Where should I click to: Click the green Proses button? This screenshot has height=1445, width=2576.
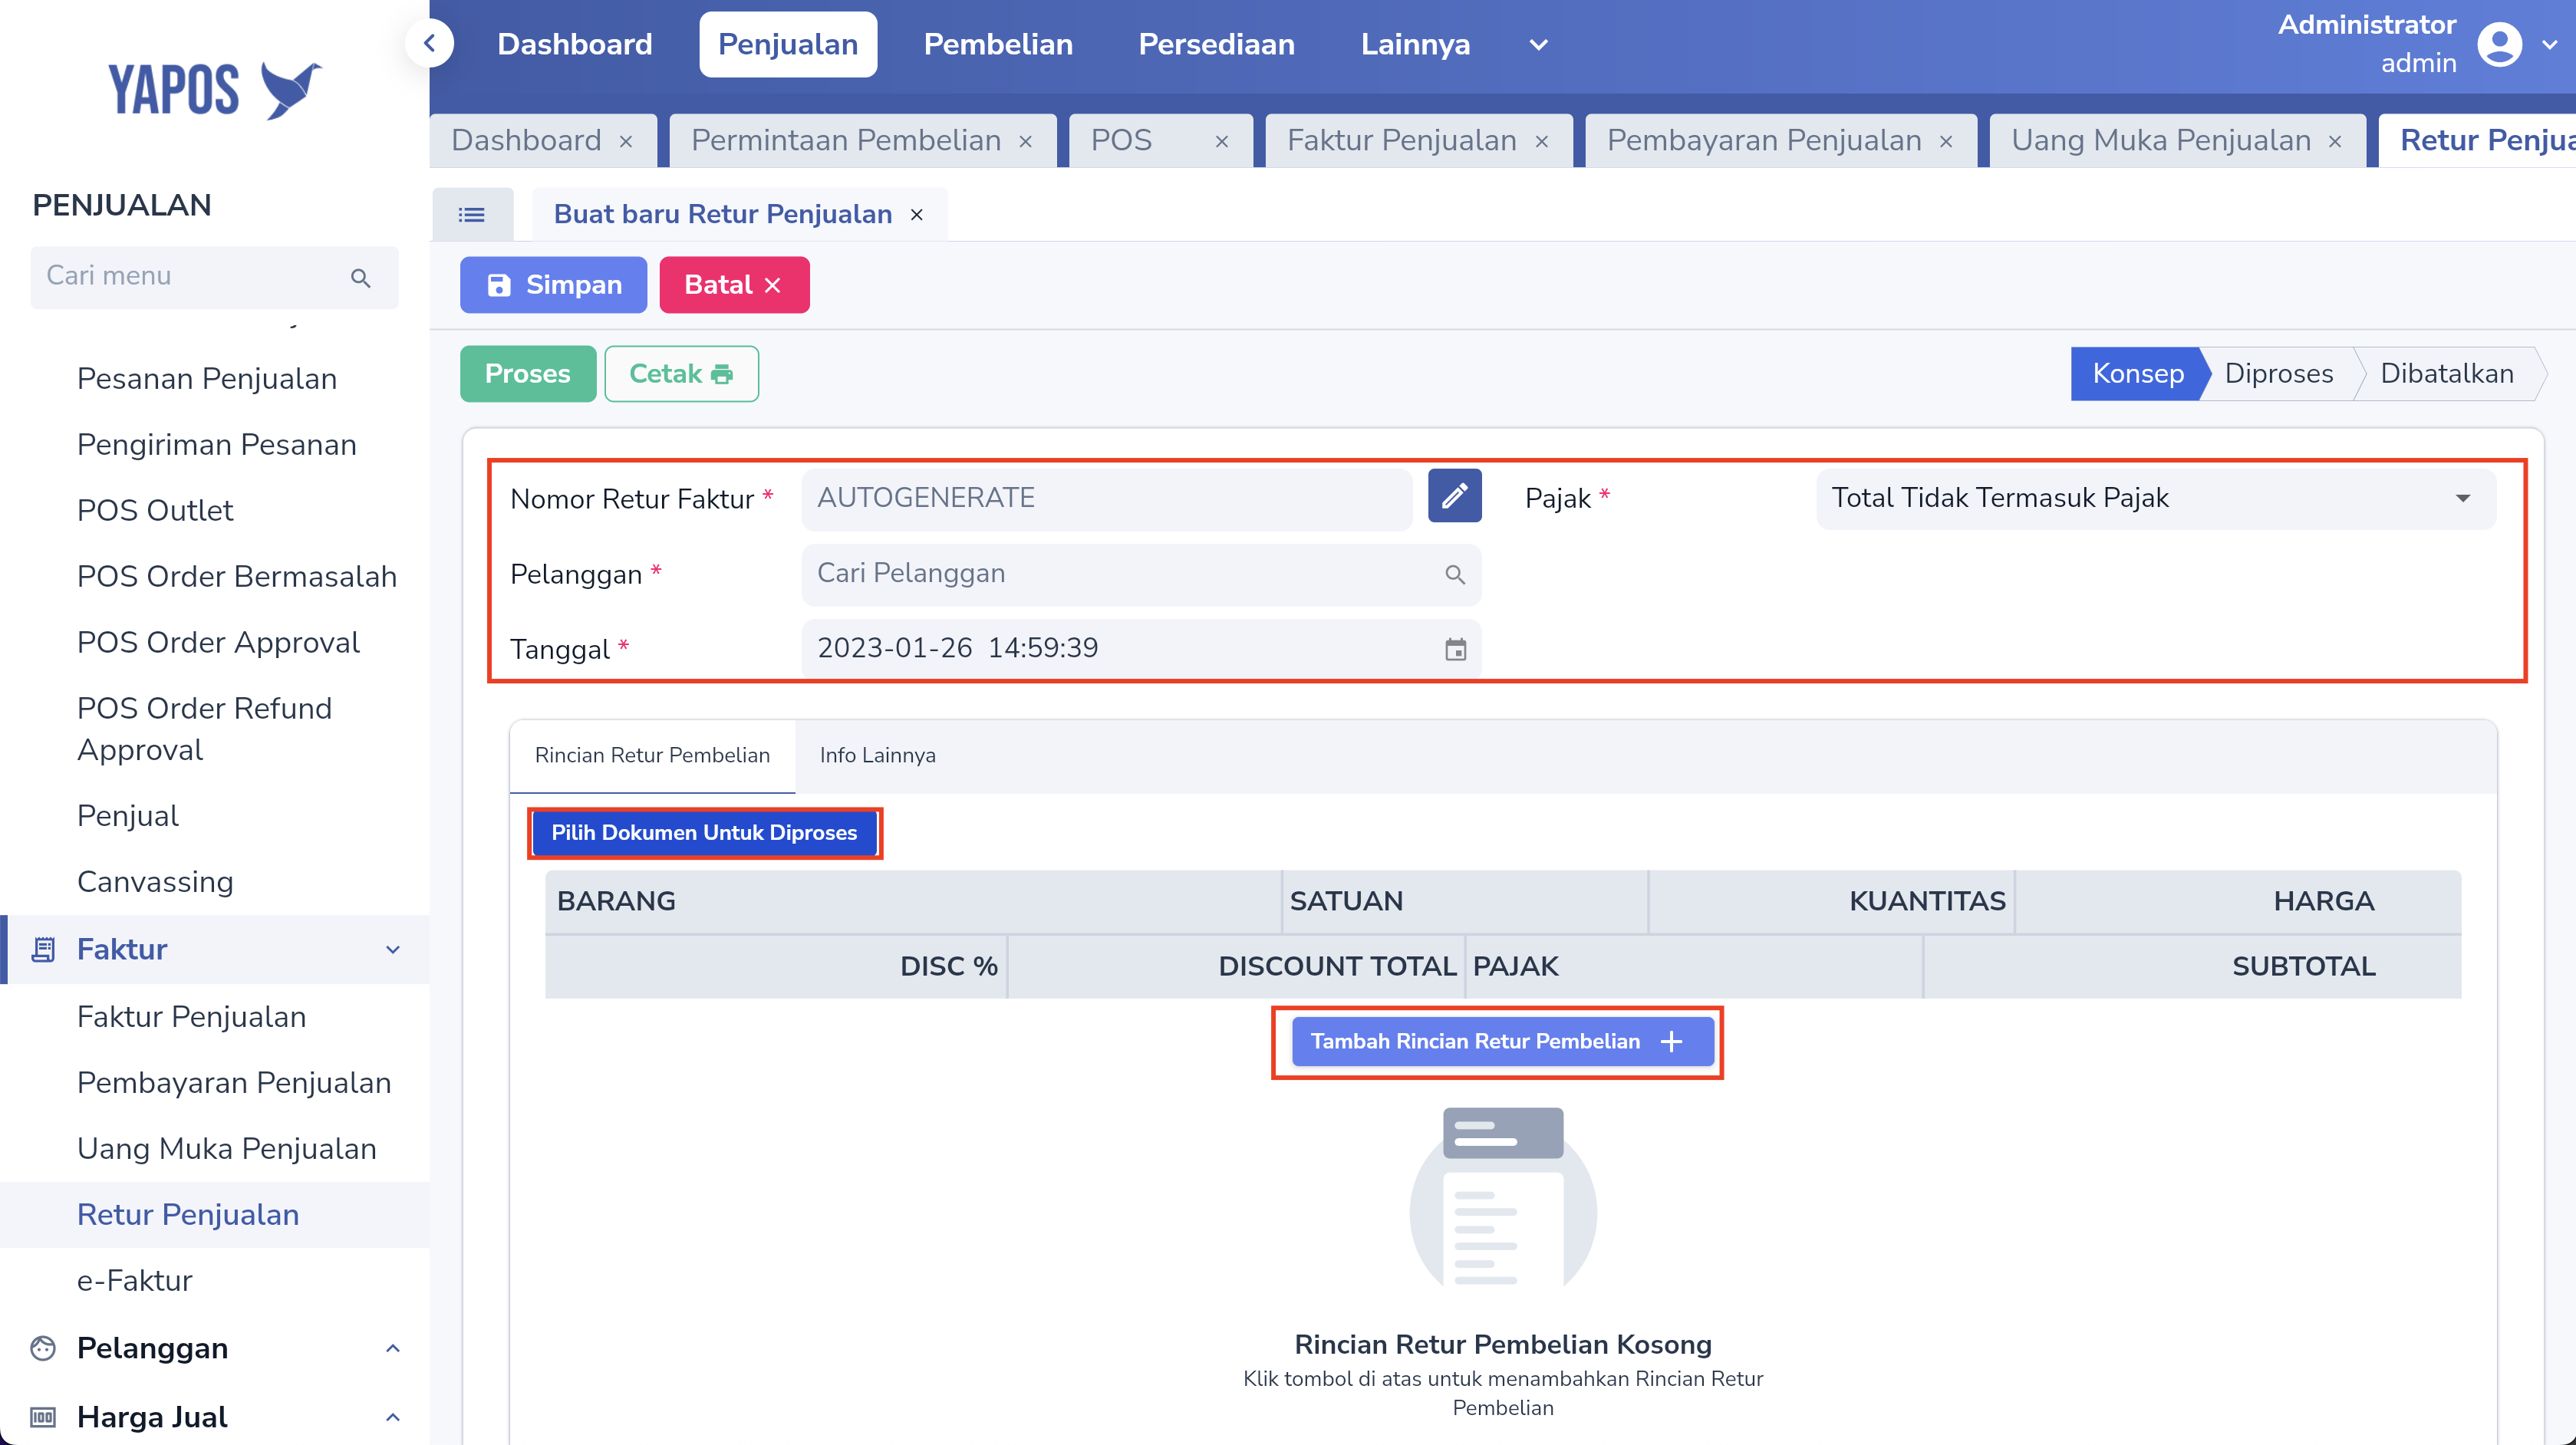[x=528, y=374]
